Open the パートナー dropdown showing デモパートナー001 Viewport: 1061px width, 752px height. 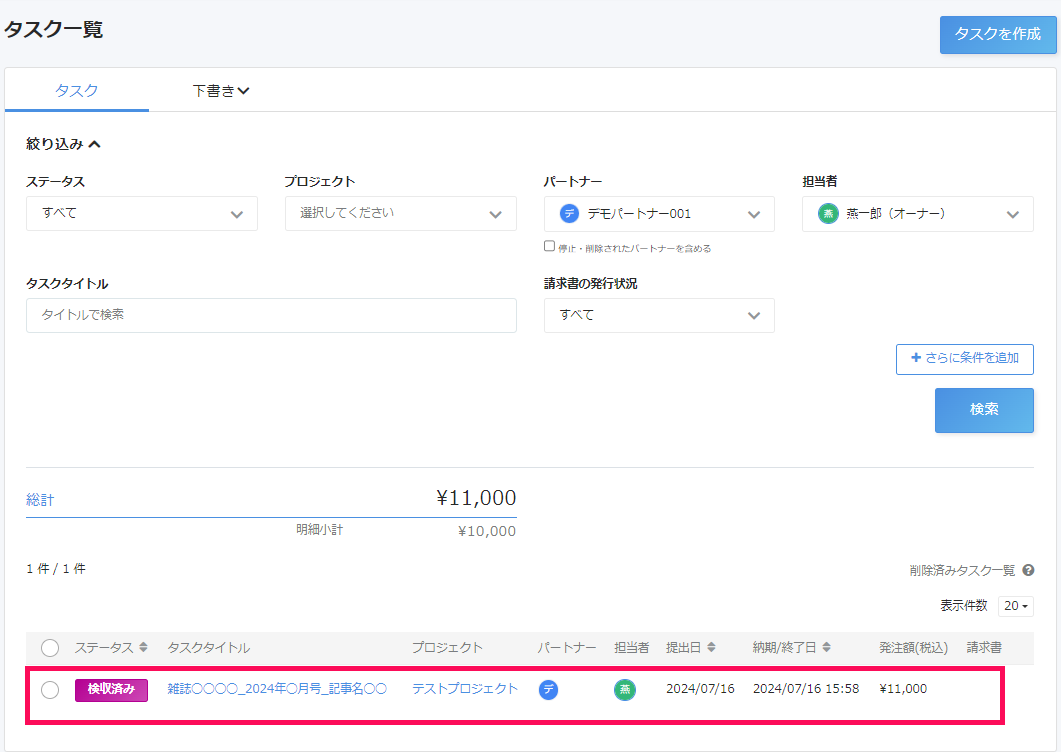(659, 214)
